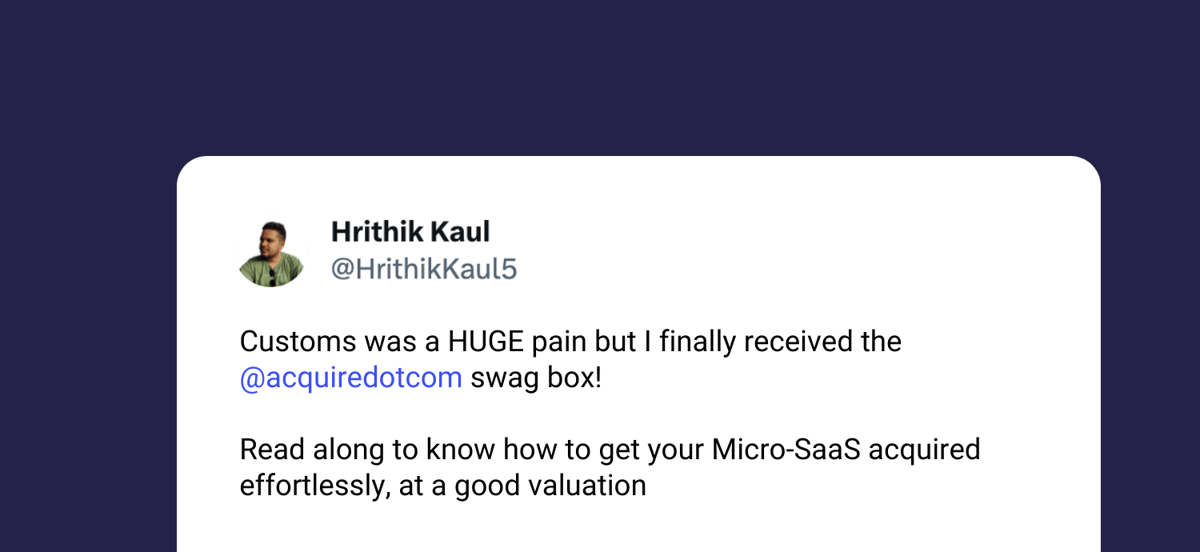Select the text 'swag box!'
The width and height of the screenshot is (1200, 552).
pyautogui.click(x=537, y=380)
